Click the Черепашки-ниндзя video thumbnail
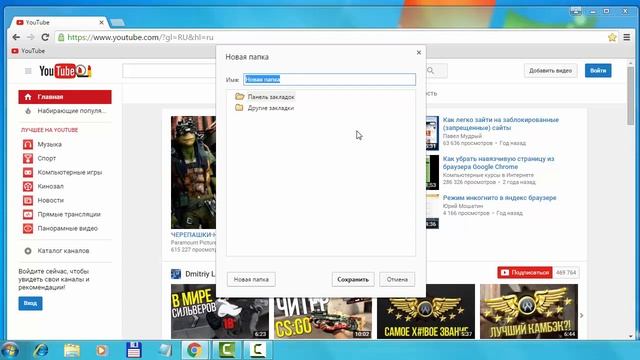640x360 pixels. pyautogui.click(x=193, y=172)
